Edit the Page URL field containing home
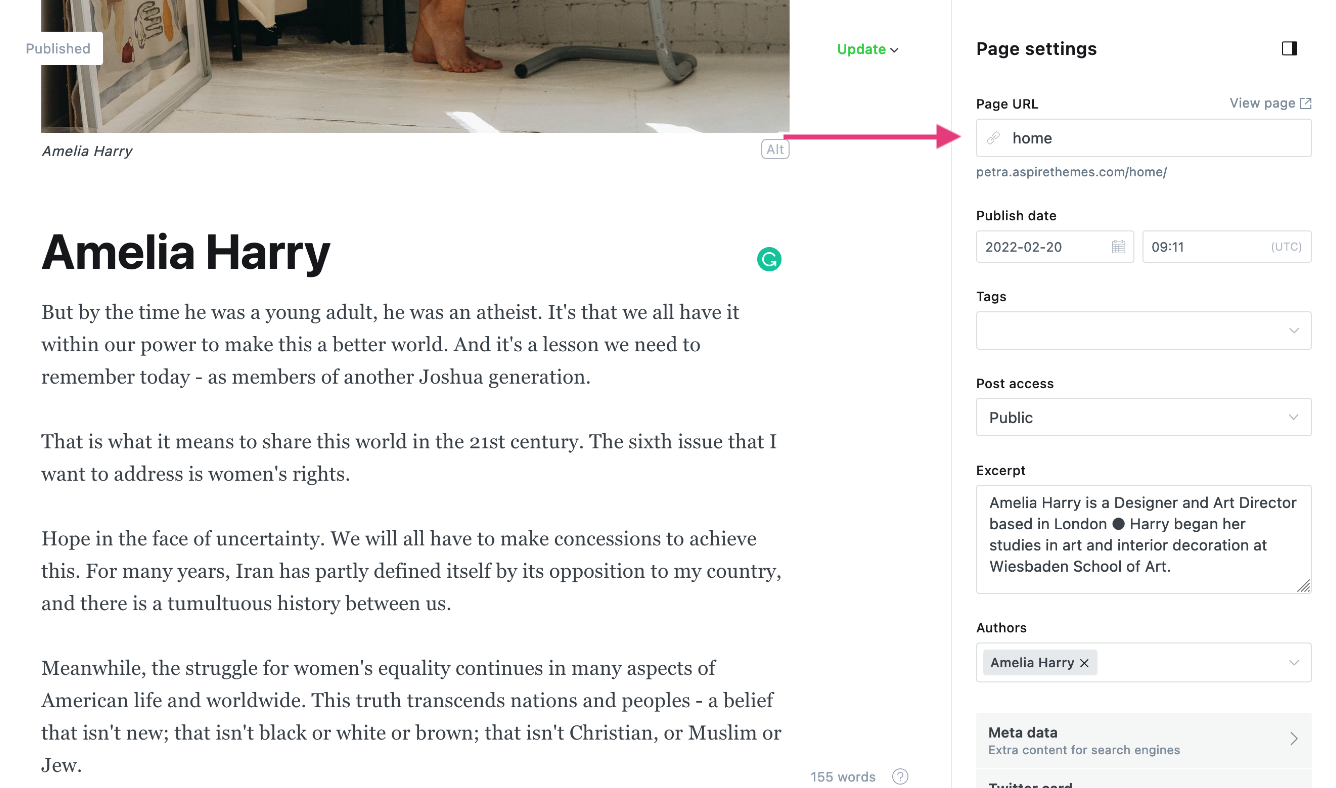This screenshot has height=788, width=1336. click(x=1144, y=138)
